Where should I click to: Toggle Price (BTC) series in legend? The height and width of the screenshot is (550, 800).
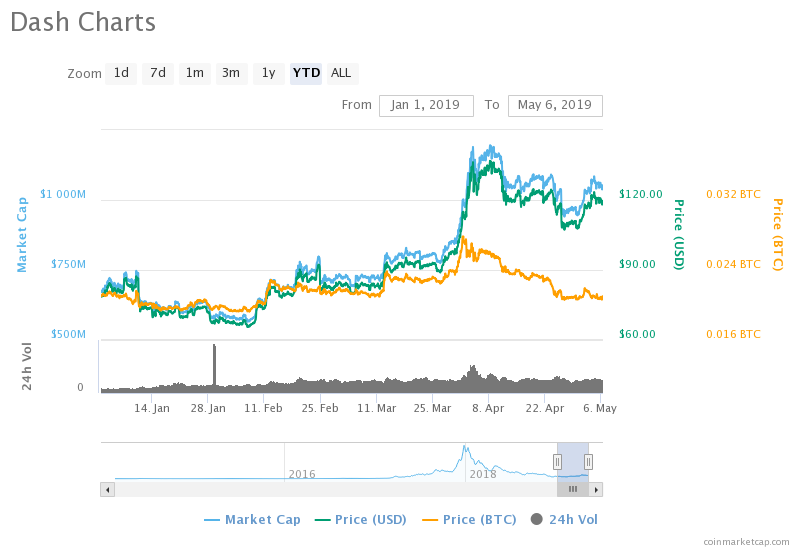click(x=469, y=520)
